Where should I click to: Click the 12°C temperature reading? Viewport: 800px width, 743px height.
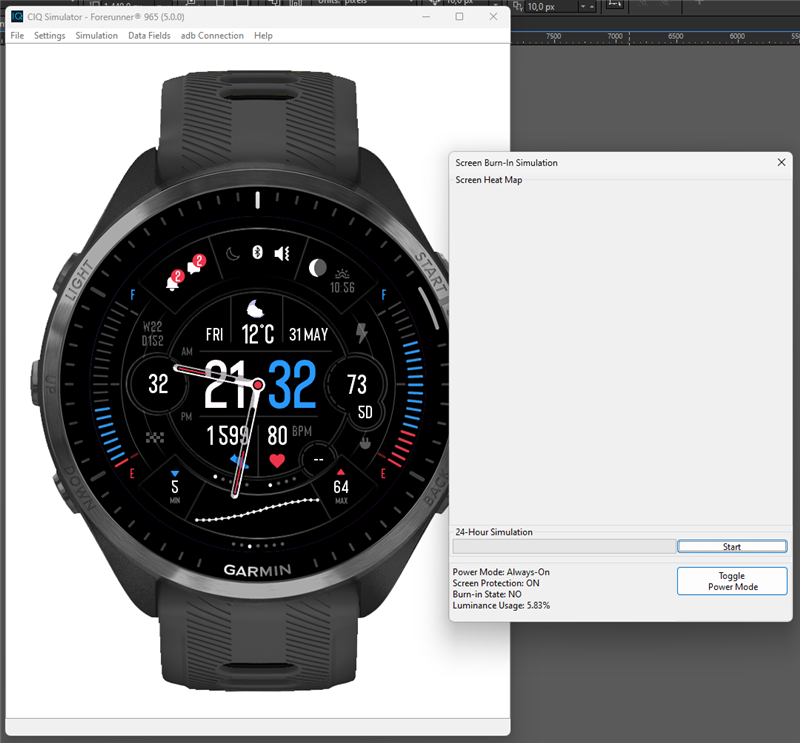(258, 334)
